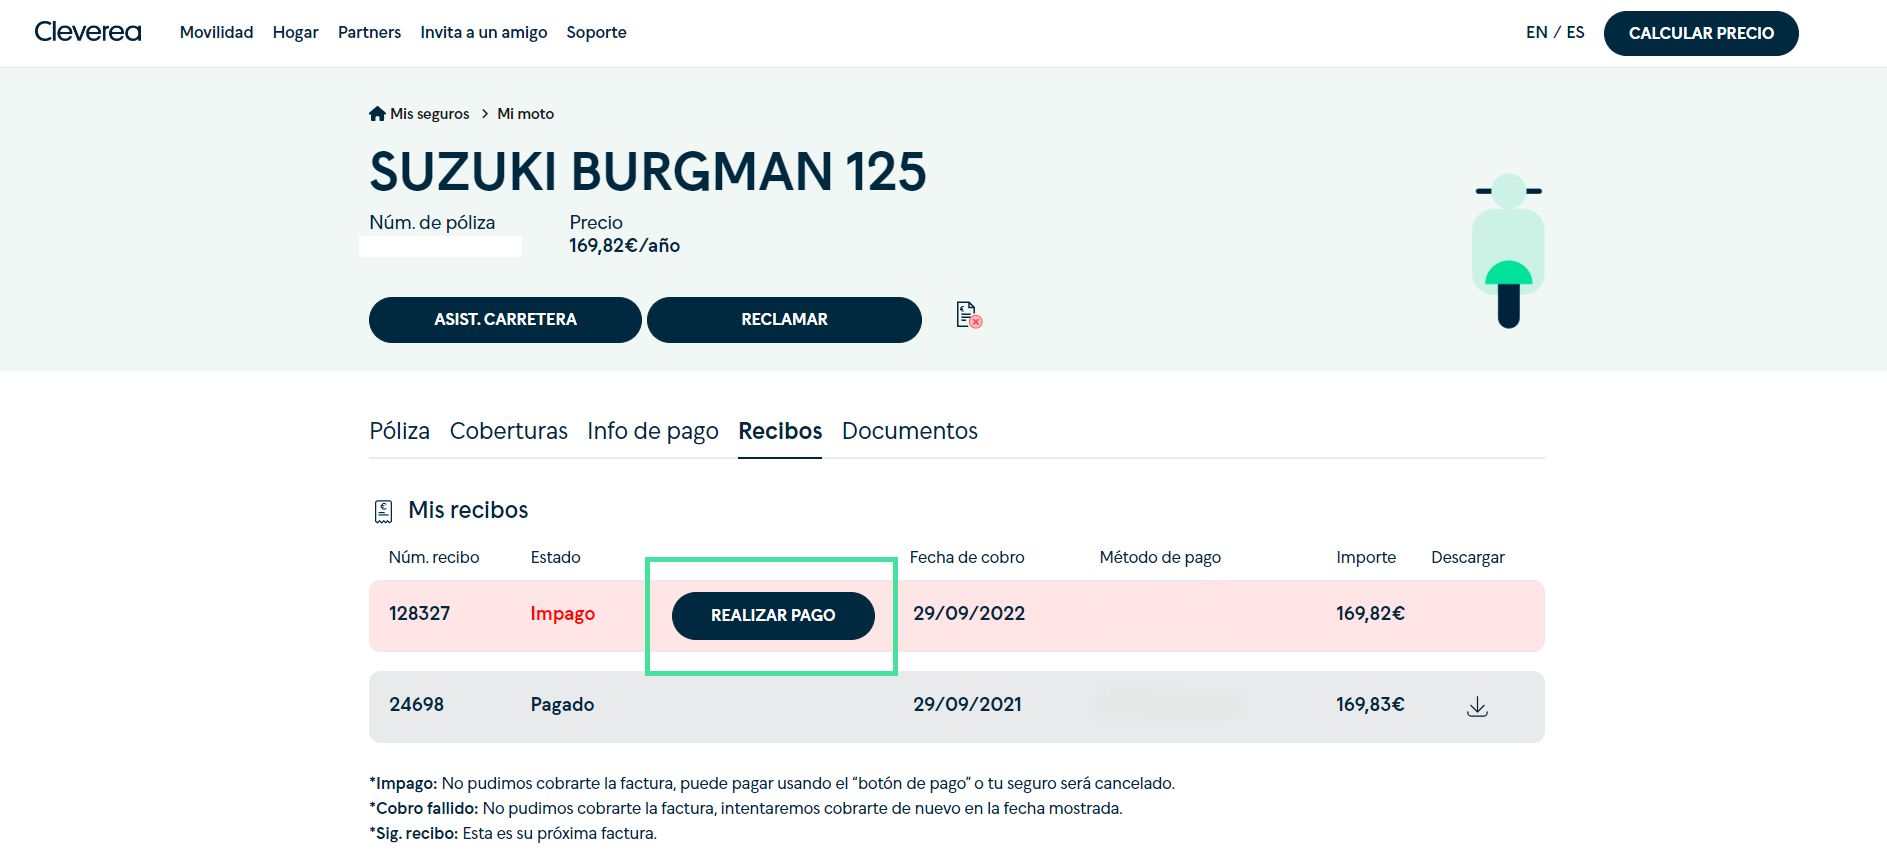Click the CALCULAR PRECIO button
Screen dimensions: 1887x852
(x=1701, y=33)
